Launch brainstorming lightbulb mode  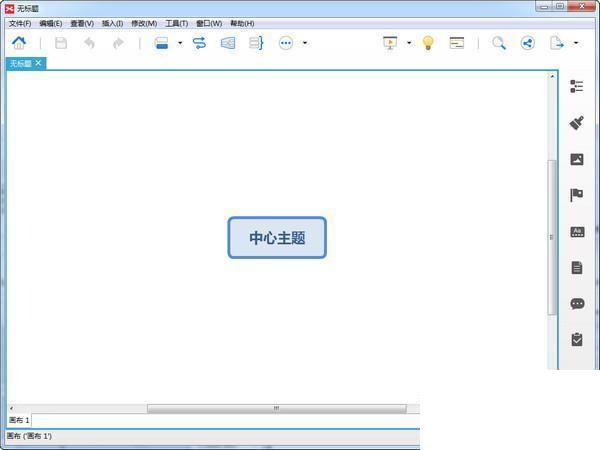coord(428,43)
